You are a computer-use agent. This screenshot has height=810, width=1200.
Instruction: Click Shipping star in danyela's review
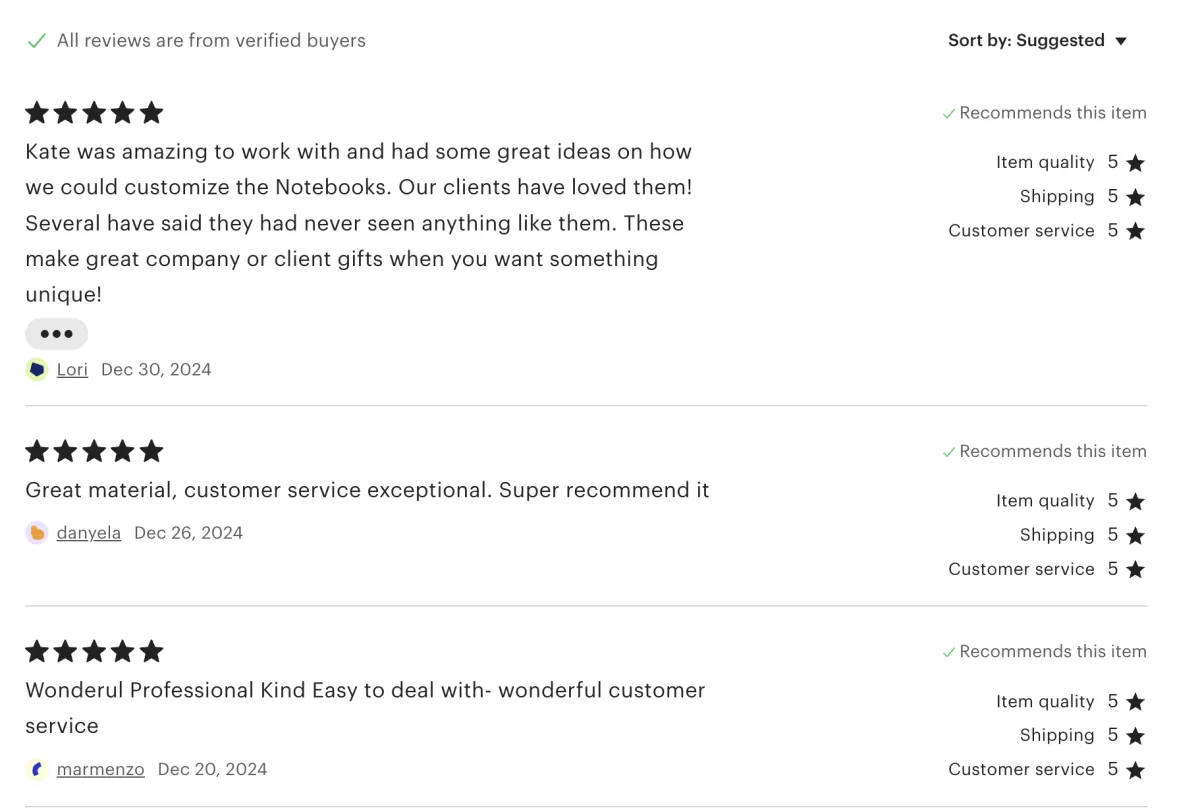click(1135, 536)
